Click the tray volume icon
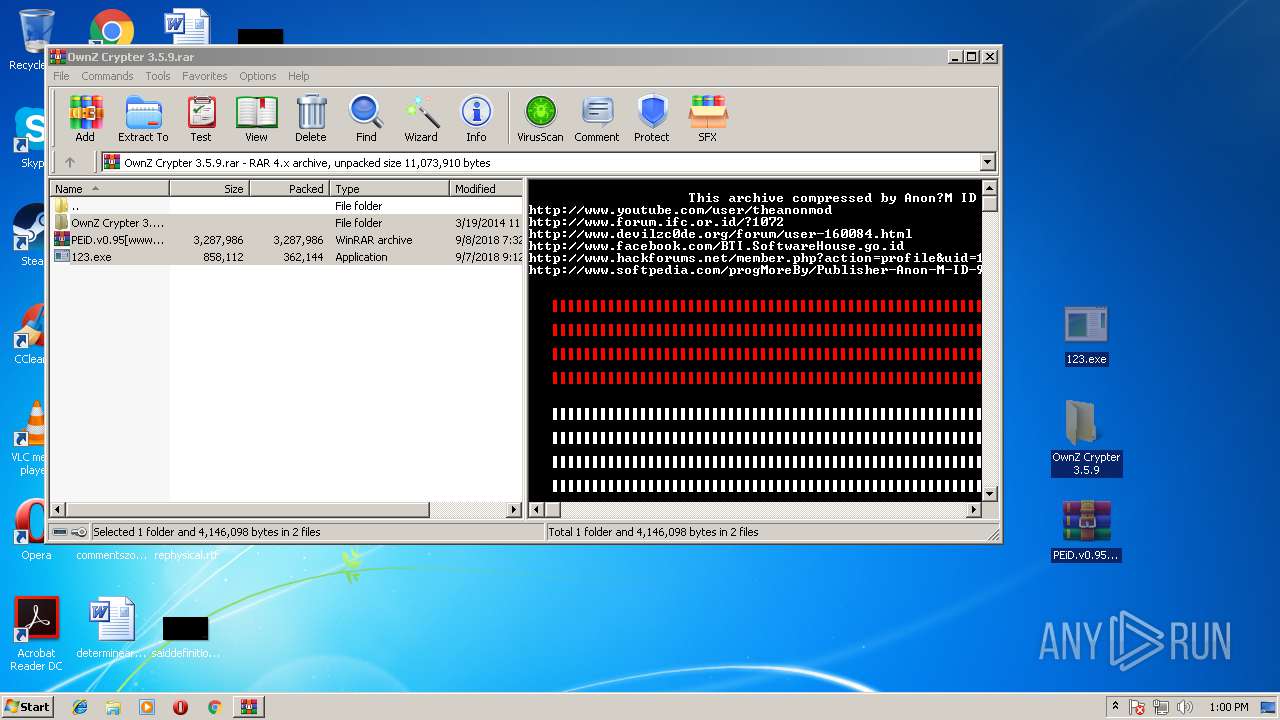The width and height of the screenshot is (1280, 720). click(1185, 707)
